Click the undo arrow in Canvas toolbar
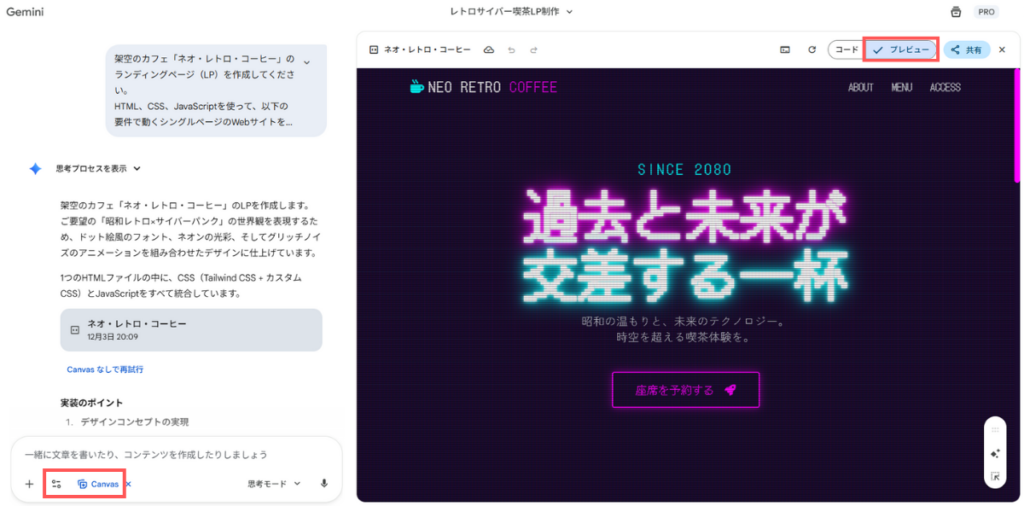The width and height of the screenshot is (1024, 506). tap(511, 50)
